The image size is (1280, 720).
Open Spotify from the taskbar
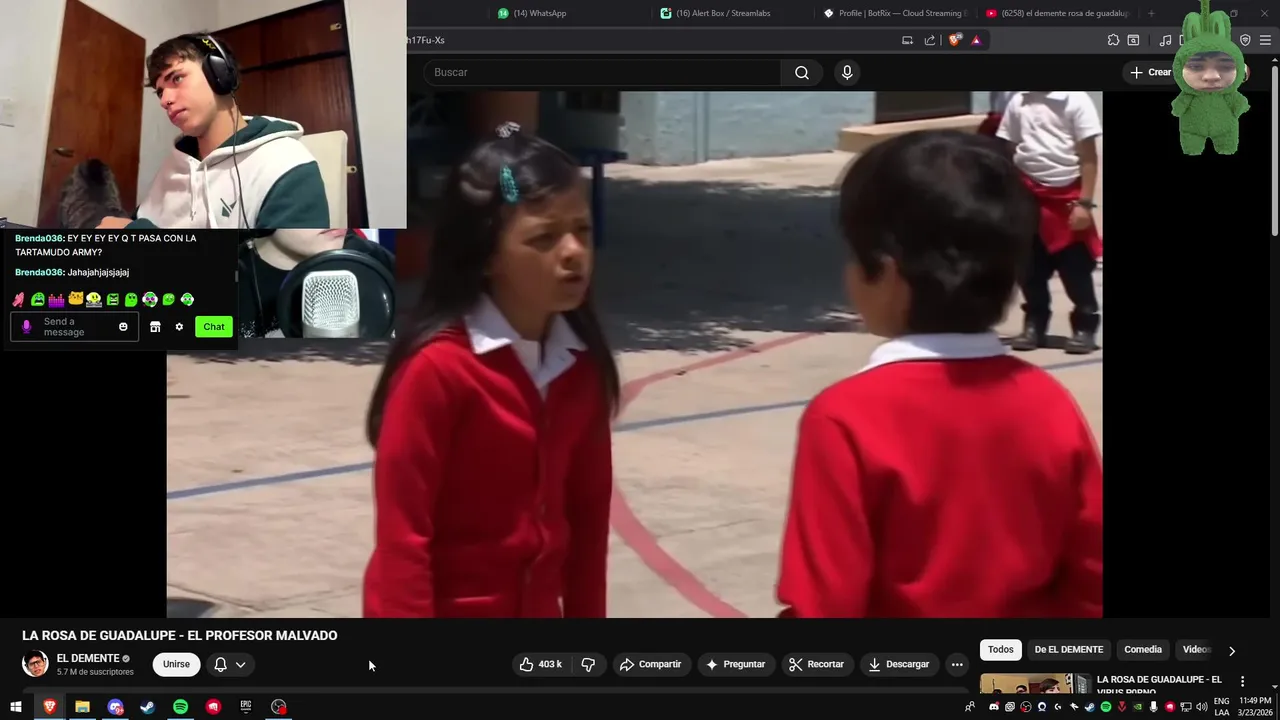click(180, 707)
